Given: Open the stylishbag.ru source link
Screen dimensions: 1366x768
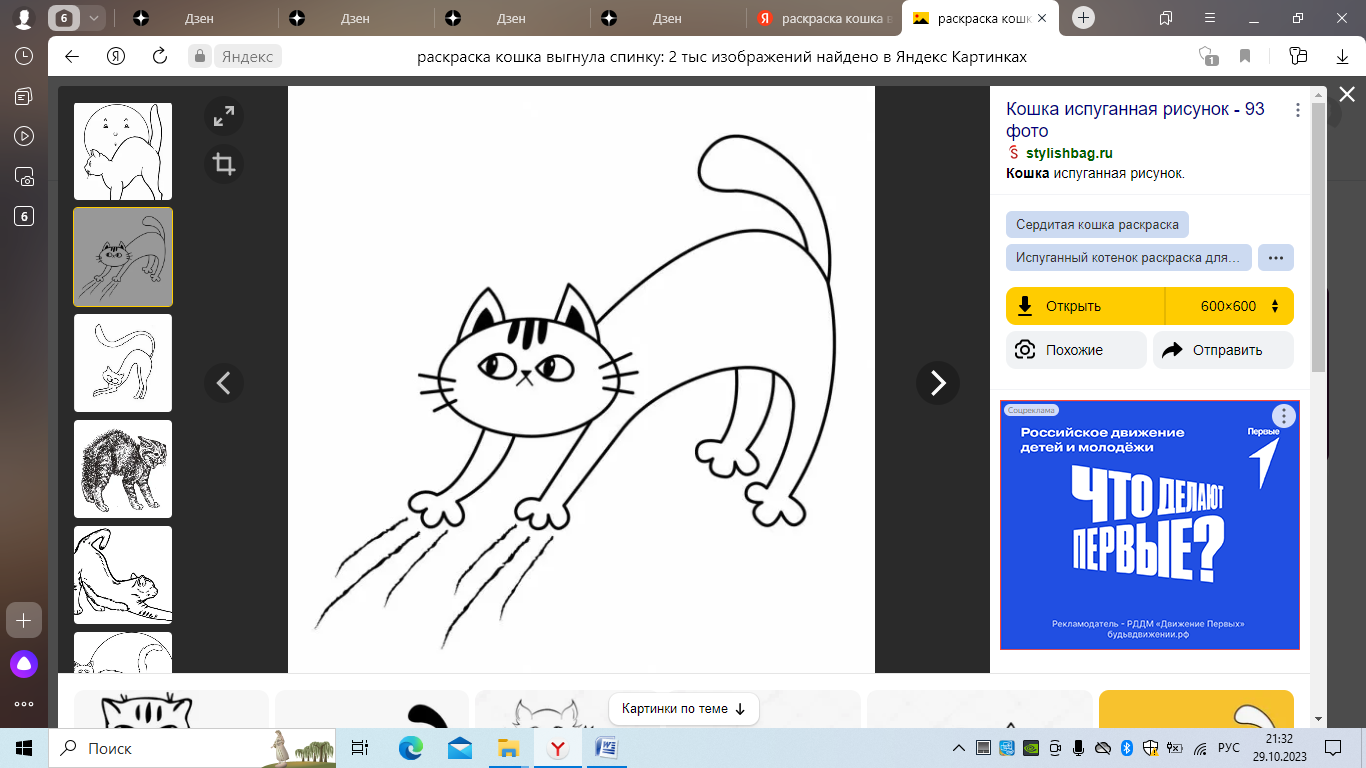Looking at the screenshot, I should tap(1069, 153).
